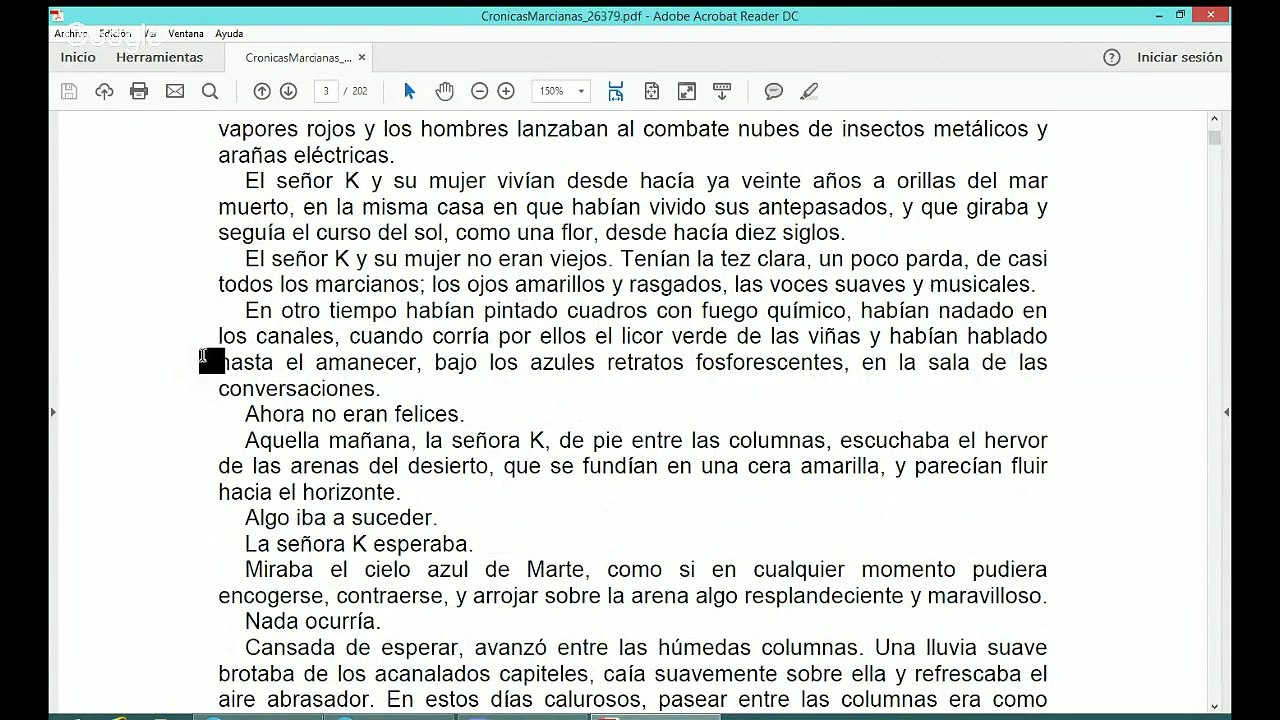Select the highlighter pen tool
This screenshot has width=1280, height=720.
810,91
